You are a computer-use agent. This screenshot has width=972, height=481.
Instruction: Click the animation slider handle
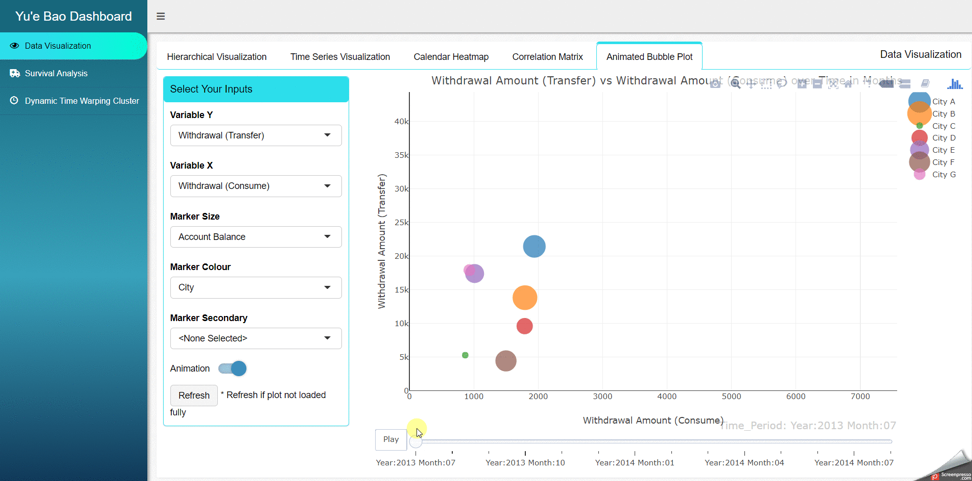pyautogui.click(x=416, y=441)
